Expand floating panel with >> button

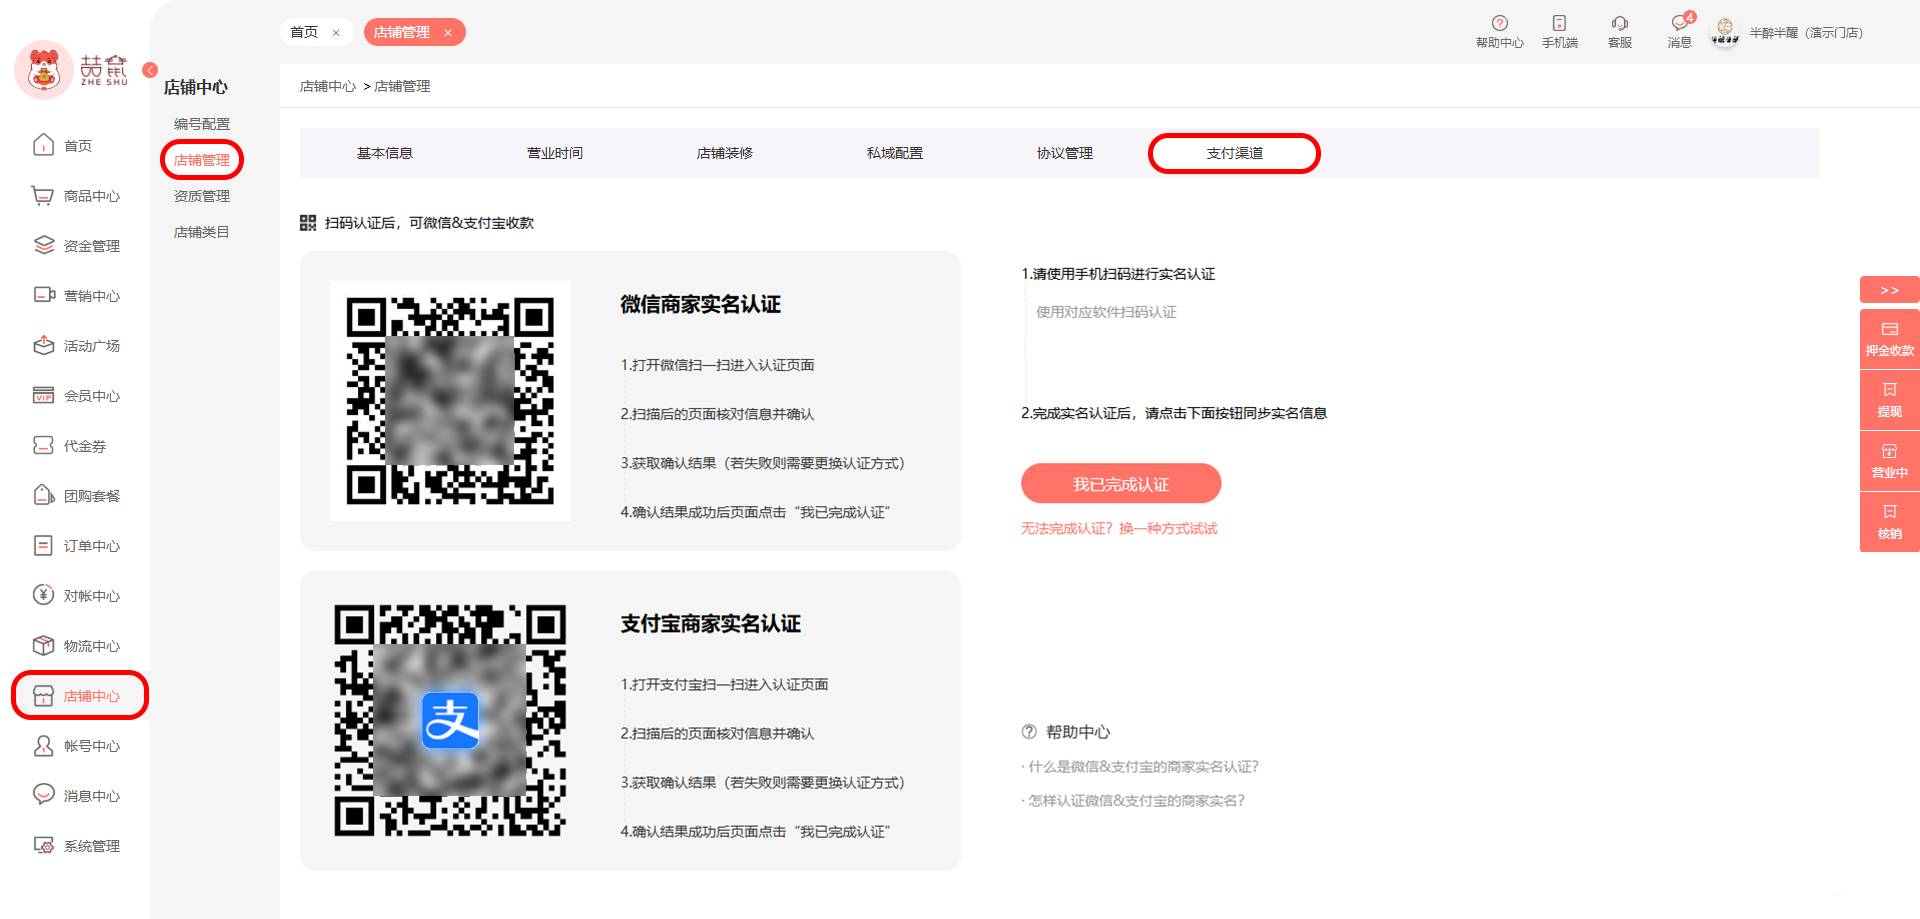point(1889,290)
